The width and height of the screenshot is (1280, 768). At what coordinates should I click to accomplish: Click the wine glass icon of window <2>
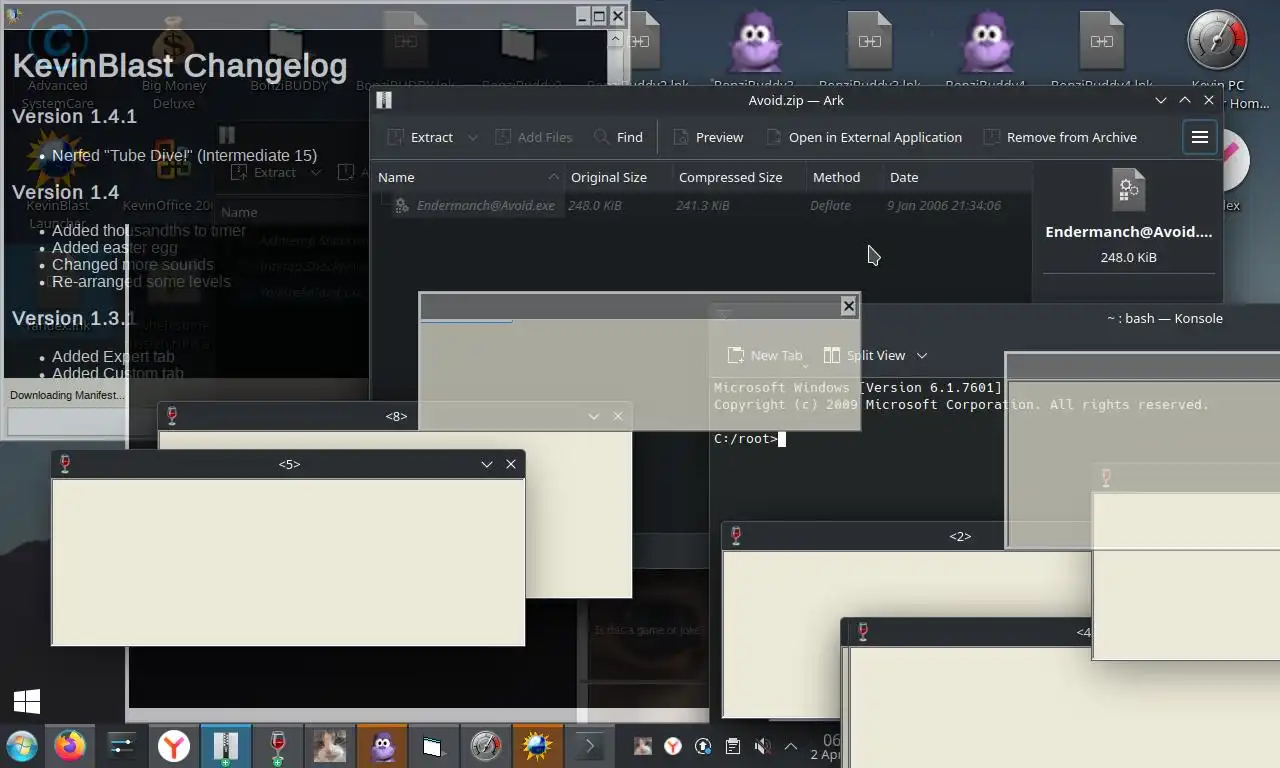[x=736, y=536]
